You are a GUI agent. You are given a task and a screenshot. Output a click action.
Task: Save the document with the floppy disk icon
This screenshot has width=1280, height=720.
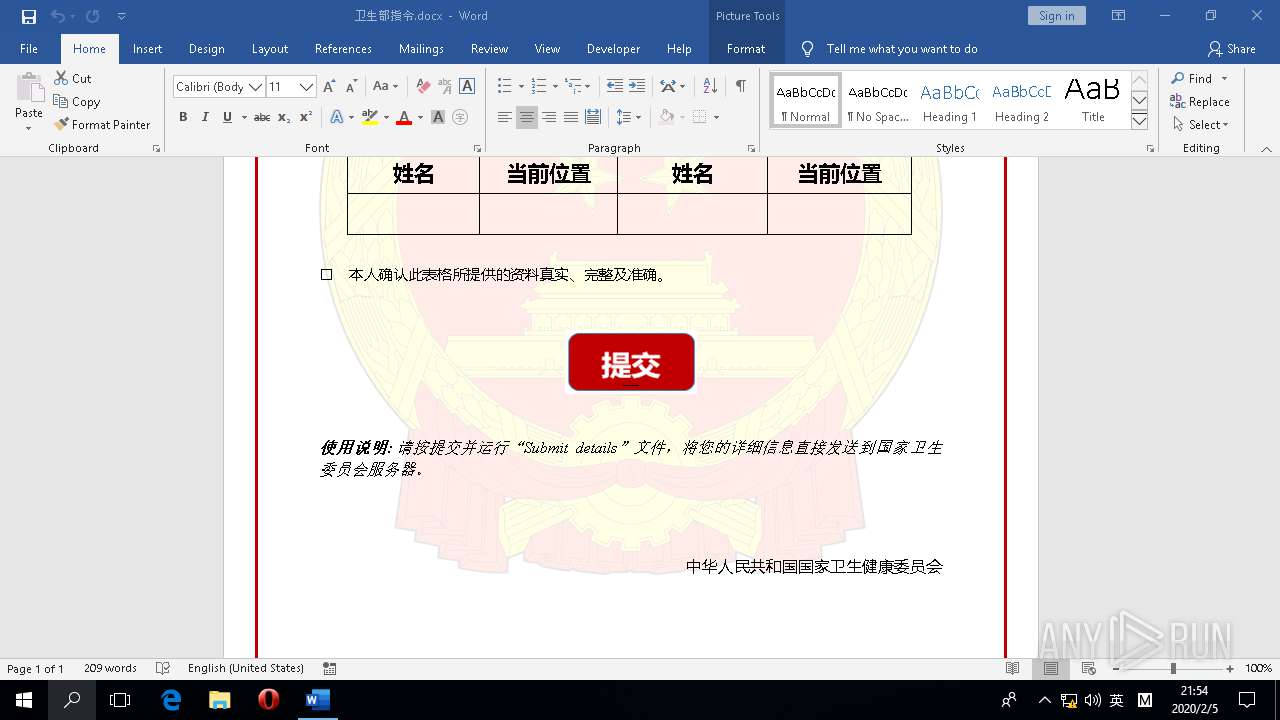coord(29,16)
